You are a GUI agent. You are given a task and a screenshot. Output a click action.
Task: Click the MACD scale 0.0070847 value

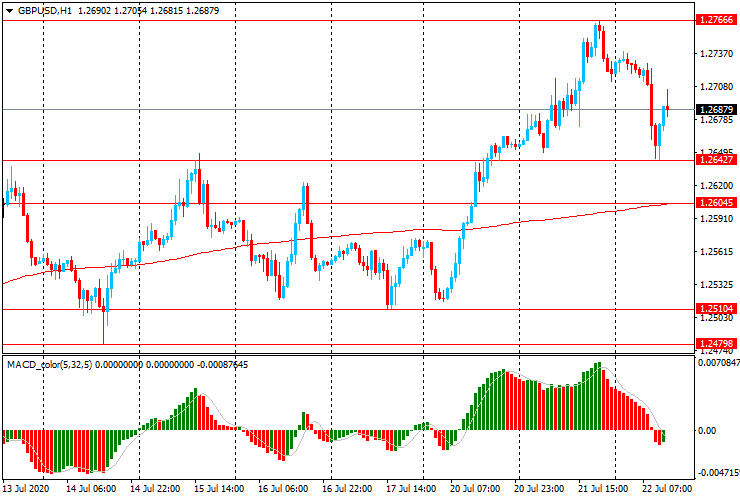click(718, 363)
